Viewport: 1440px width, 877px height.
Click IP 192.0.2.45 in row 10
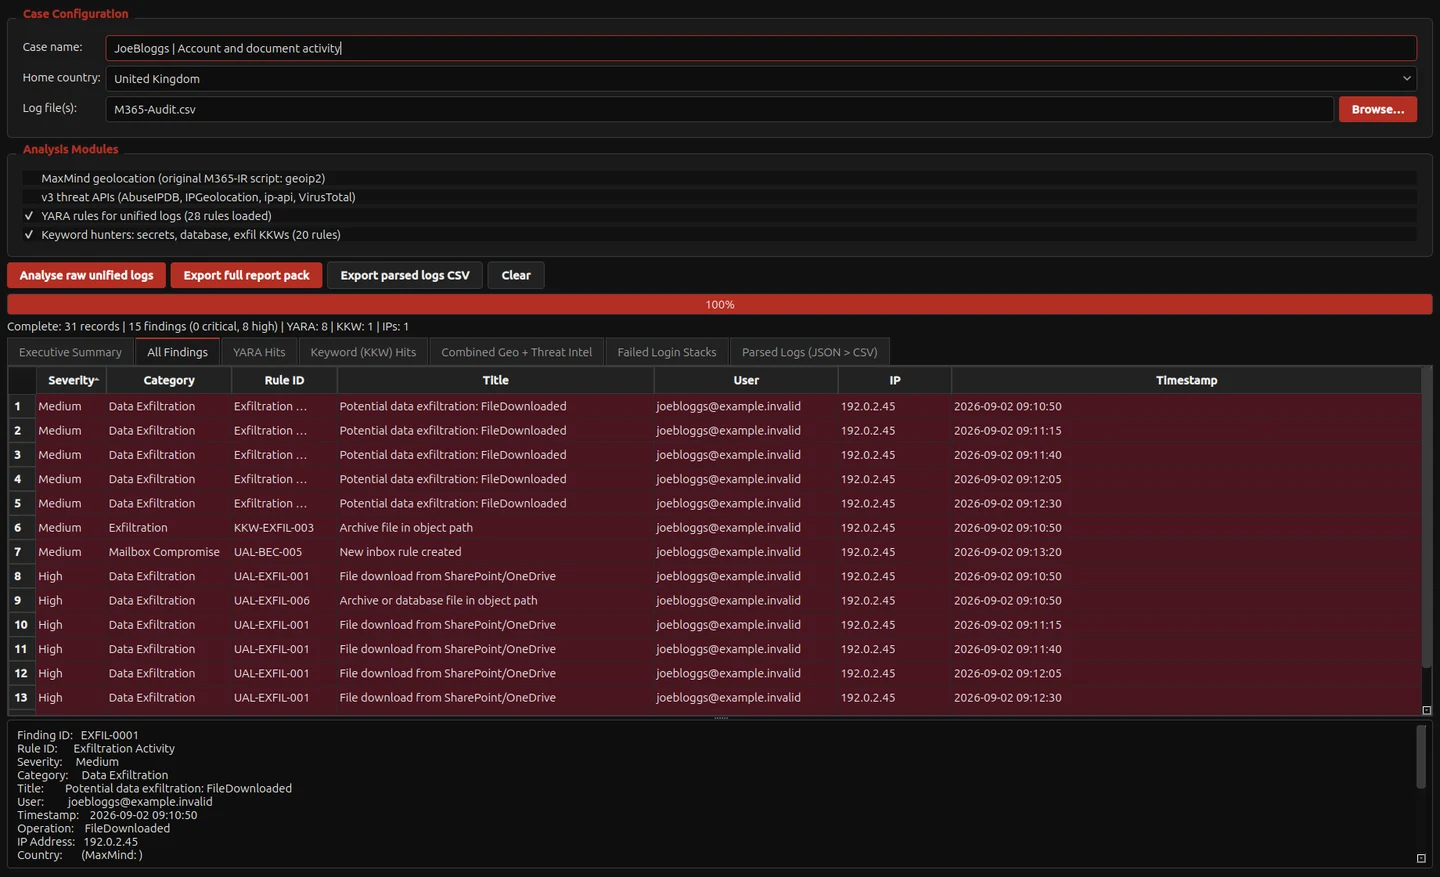(895, 625)
